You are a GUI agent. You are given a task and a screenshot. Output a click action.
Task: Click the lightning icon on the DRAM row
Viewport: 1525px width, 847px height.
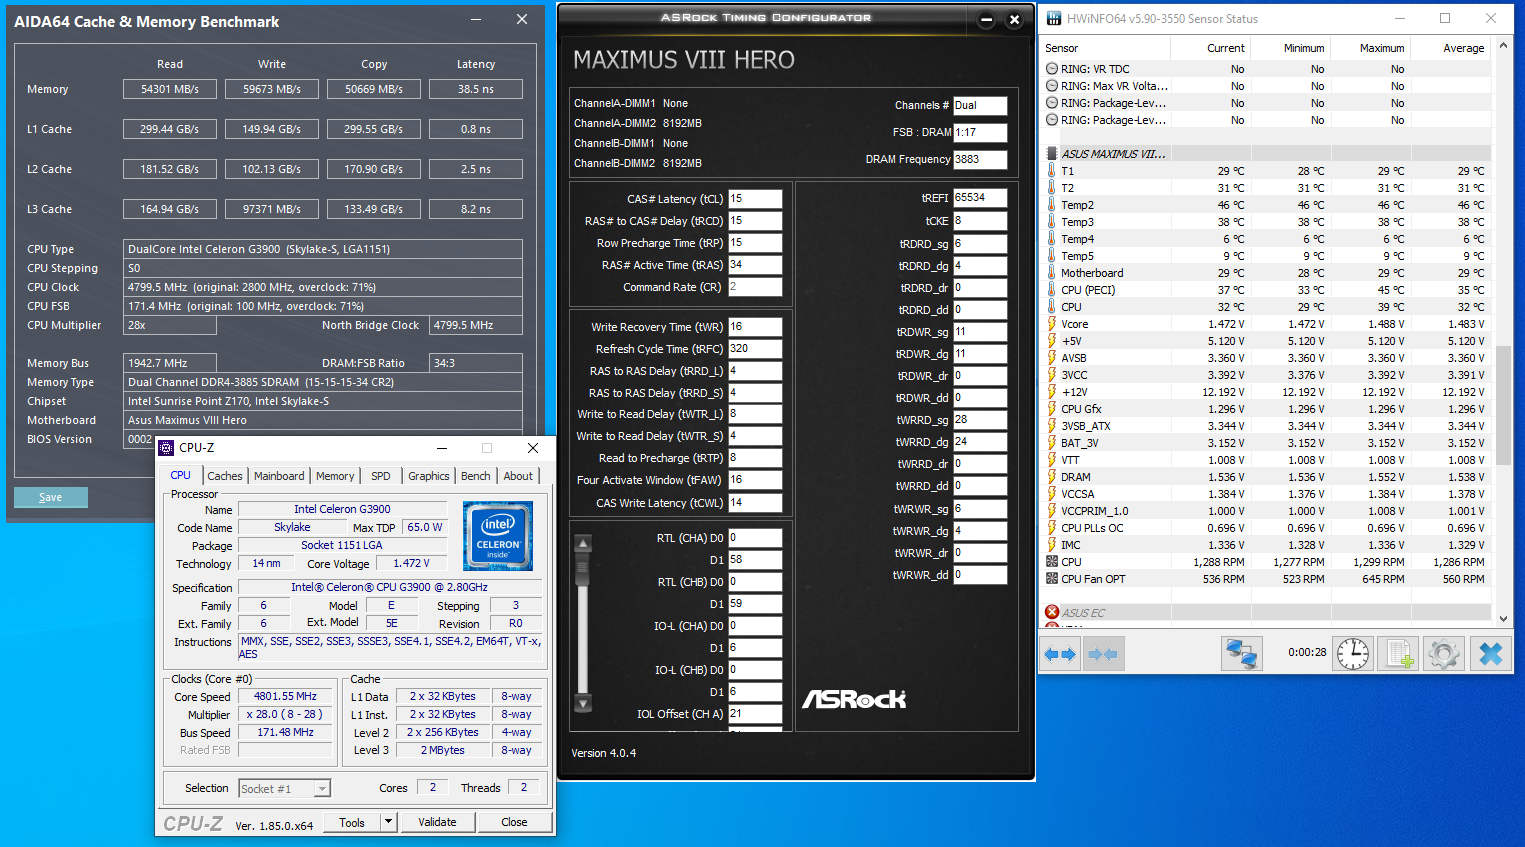point(1052,477)
